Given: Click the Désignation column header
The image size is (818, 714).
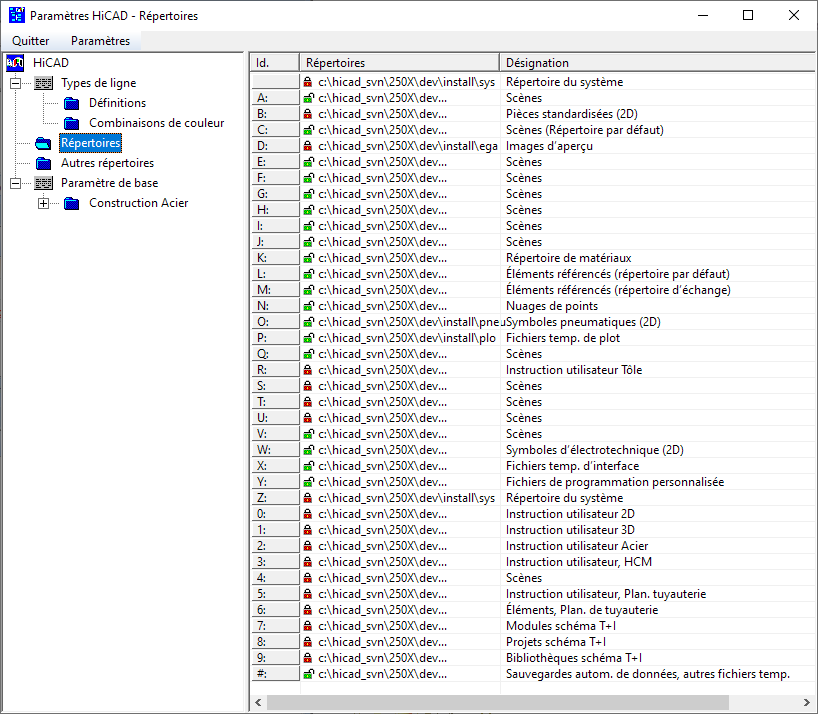Looking at the screenshot, I should click(657, 63).
